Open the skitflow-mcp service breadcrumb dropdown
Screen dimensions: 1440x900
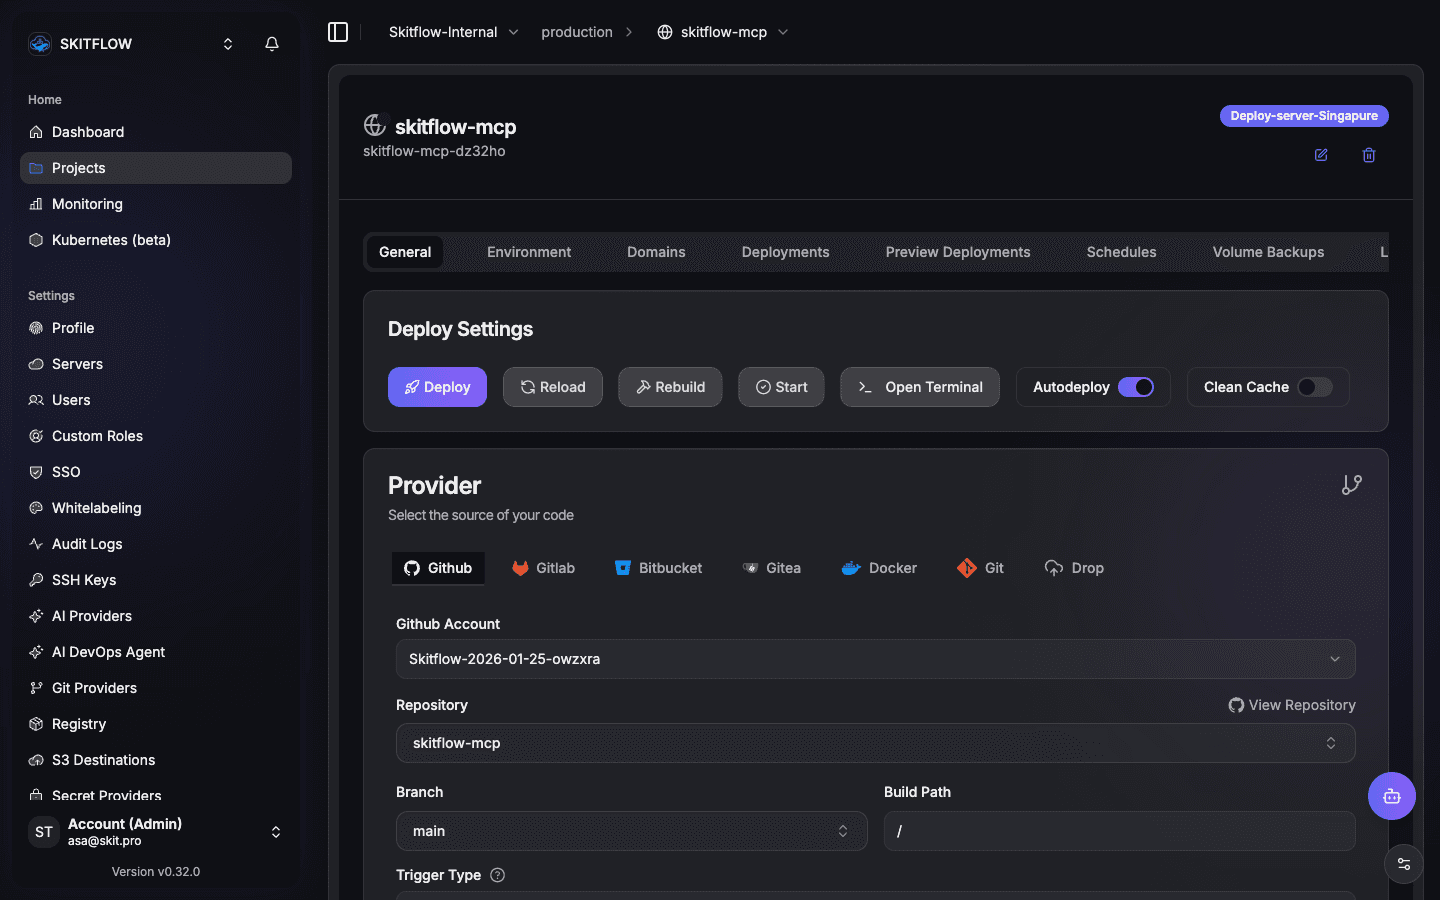(x=723, y=32)
